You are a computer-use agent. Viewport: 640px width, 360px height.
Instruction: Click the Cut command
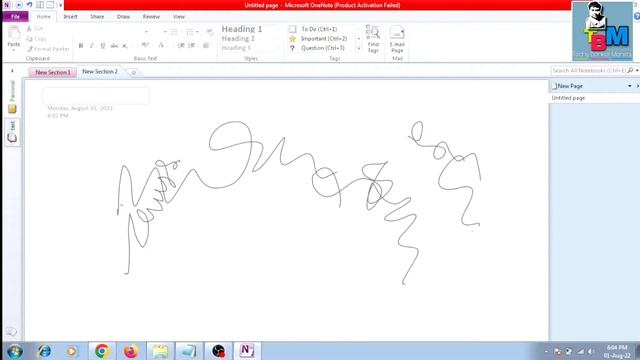tap(35, 29)
